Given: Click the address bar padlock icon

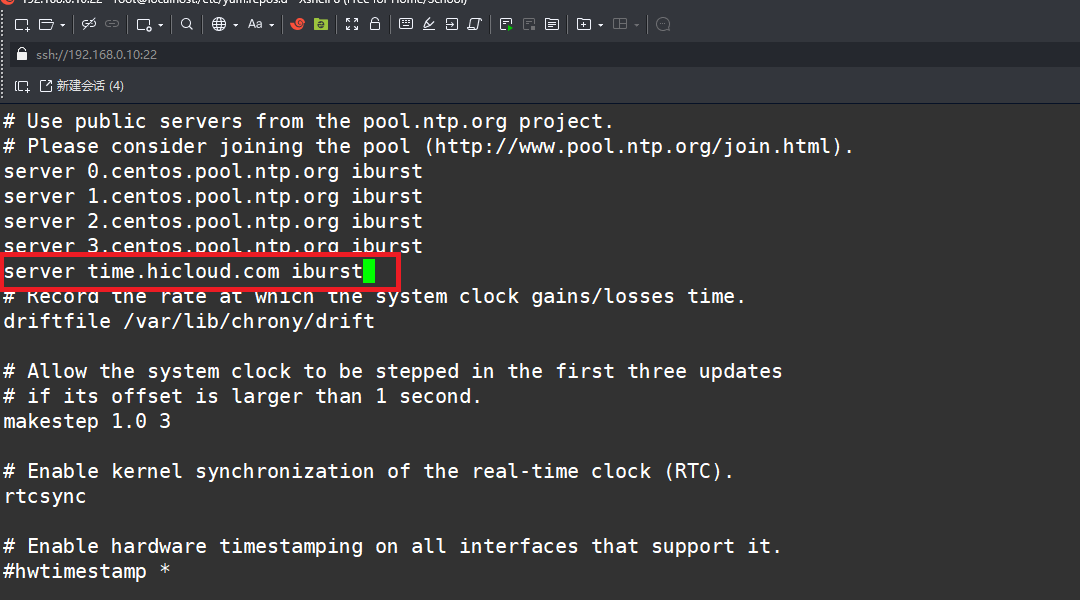Looking at the screenshot, I should click(x=22, y=54).
